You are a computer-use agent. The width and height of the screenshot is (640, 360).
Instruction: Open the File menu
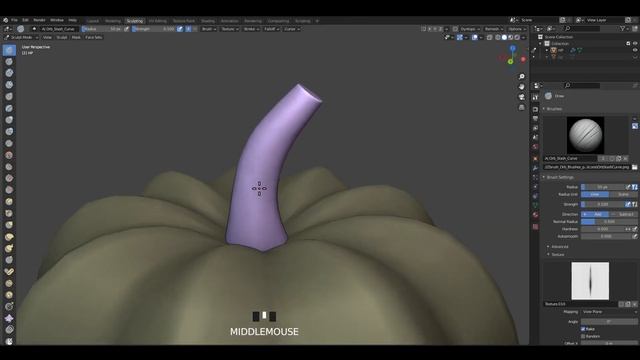(x=14, y=20)
